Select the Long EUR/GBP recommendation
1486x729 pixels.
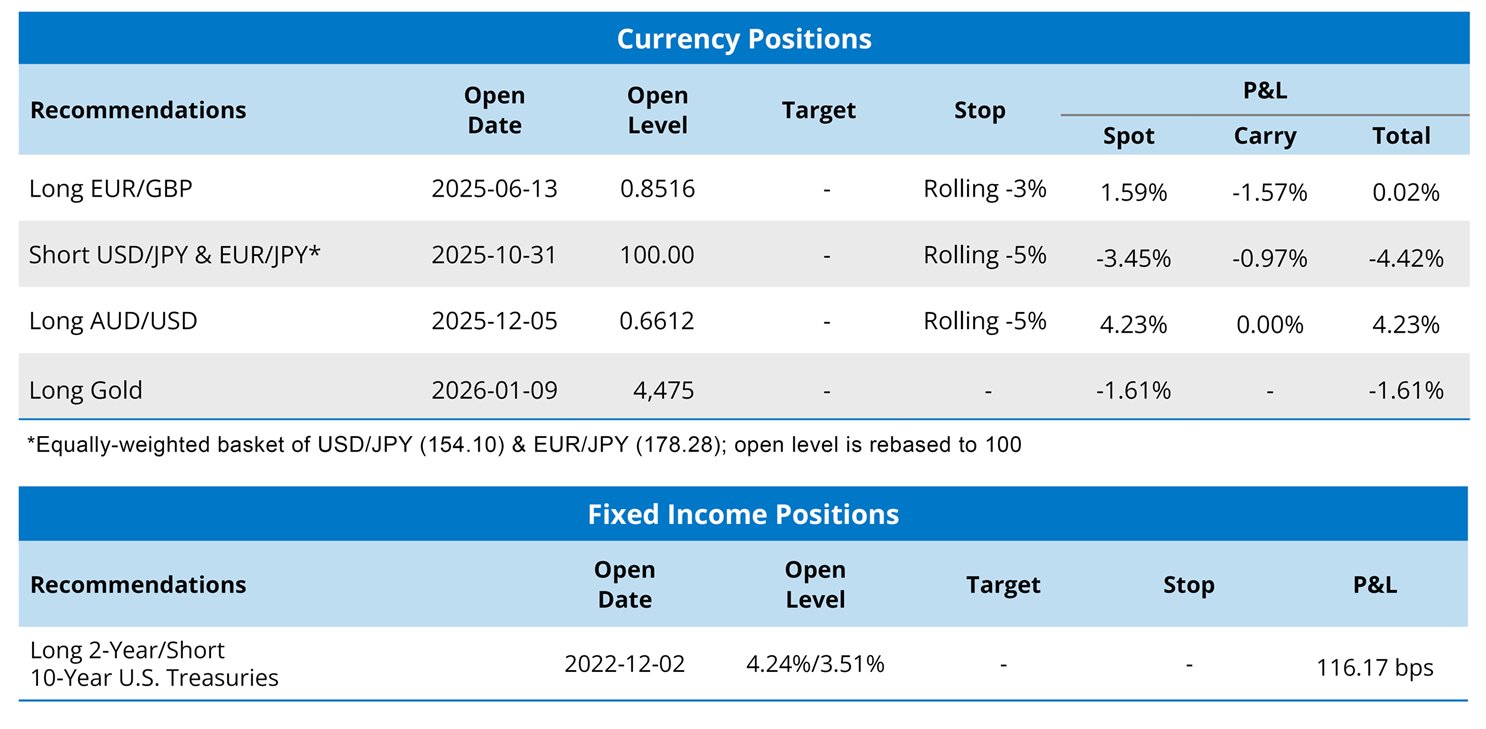111,188
